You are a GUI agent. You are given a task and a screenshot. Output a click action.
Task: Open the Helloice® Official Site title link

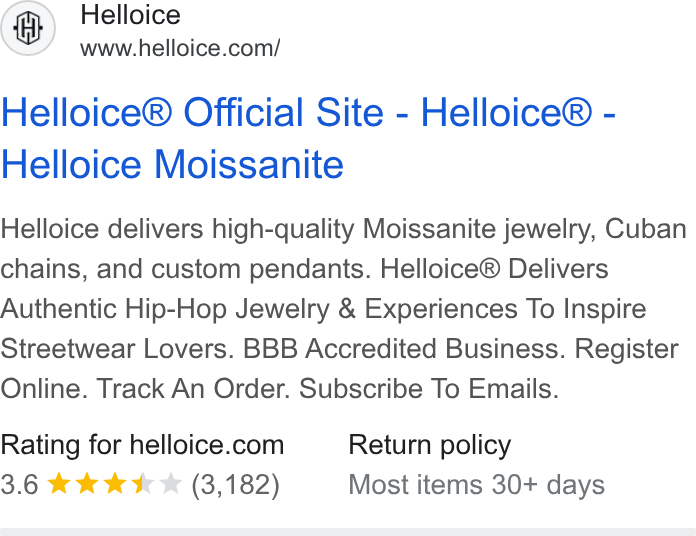[x=308, y=138]
